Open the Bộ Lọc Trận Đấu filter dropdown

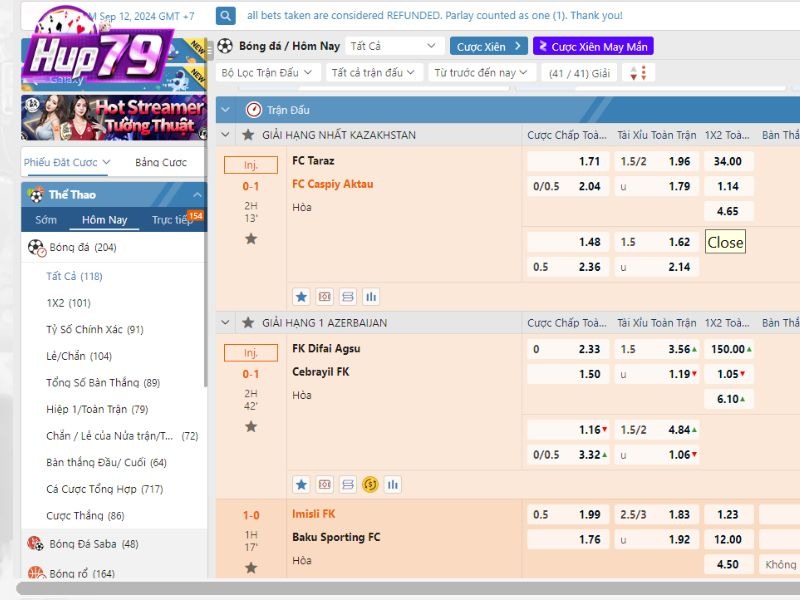coord(268,73)
